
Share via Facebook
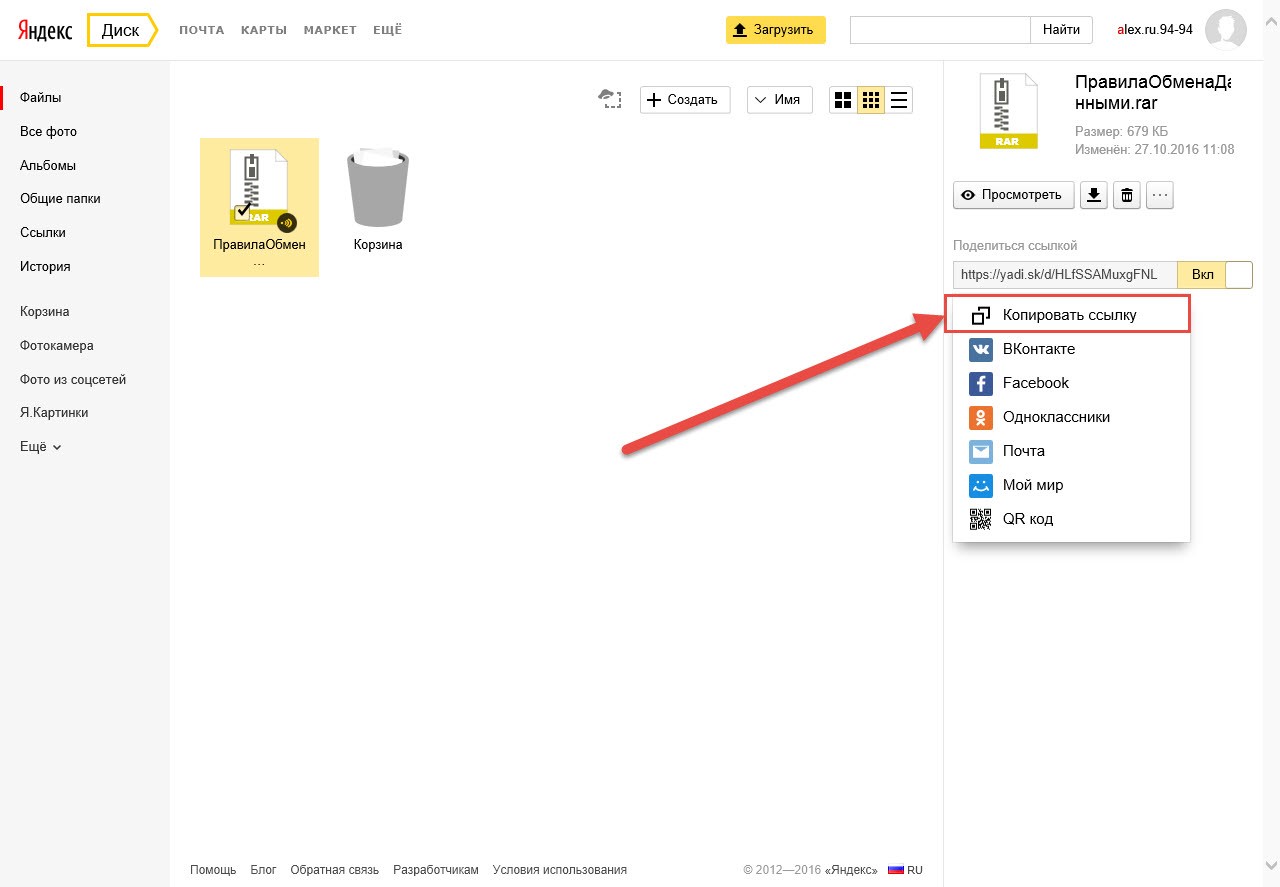coord(1071,383)
